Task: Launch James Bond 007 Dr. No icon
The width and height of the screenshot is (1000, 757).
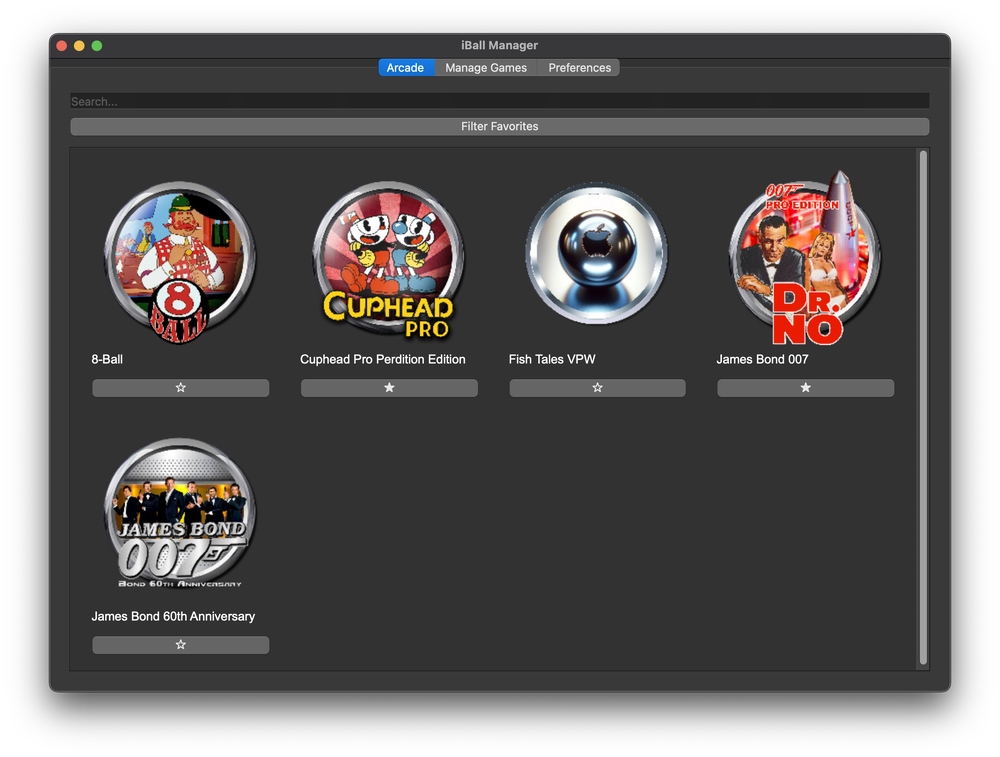Action: (805, 258)
